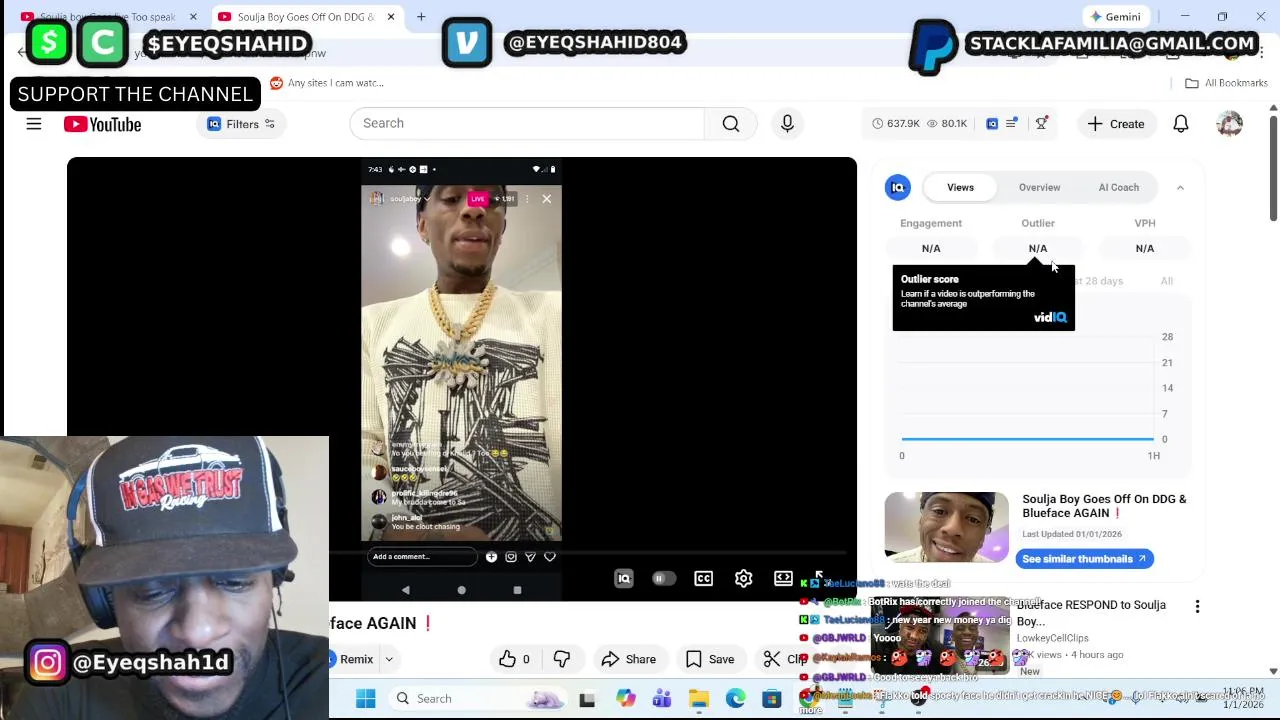The width and height of the screenshot is (1280, 720).
Task: Click the VPH N/A value
Action: [1145, 248]
